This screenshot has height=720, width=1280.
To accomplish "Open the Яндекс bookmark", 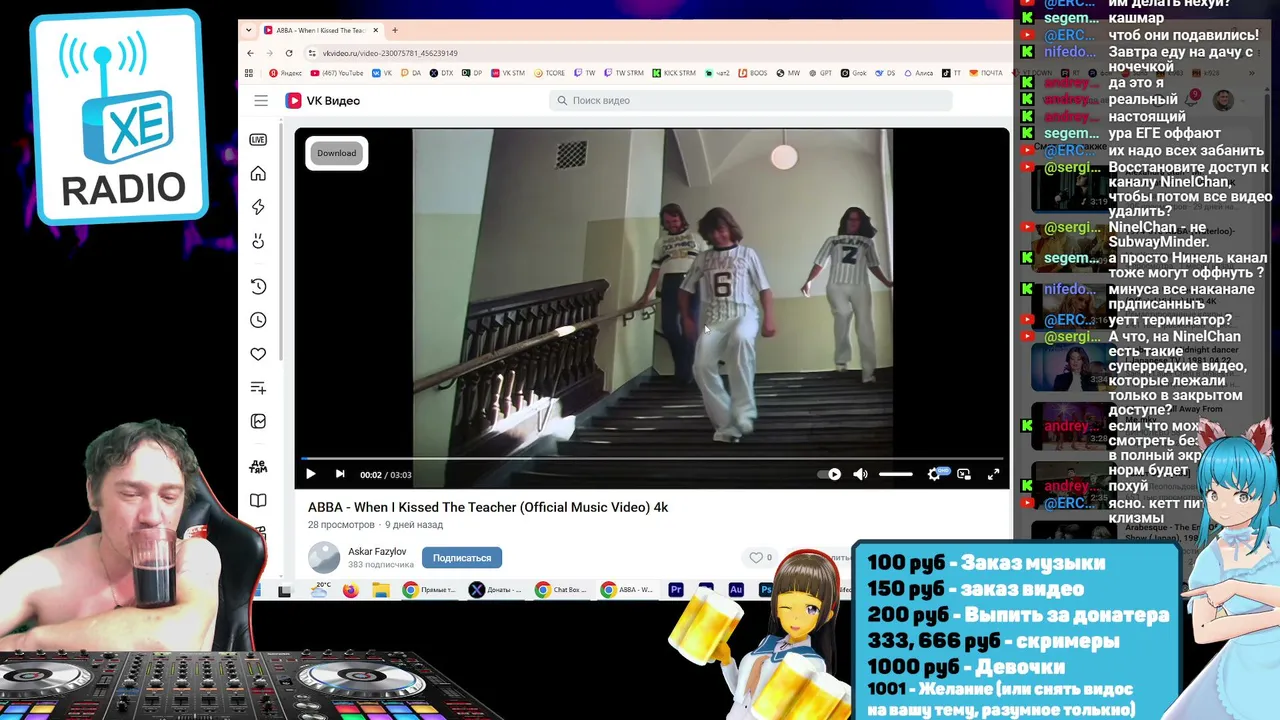I will click(286, 73).
